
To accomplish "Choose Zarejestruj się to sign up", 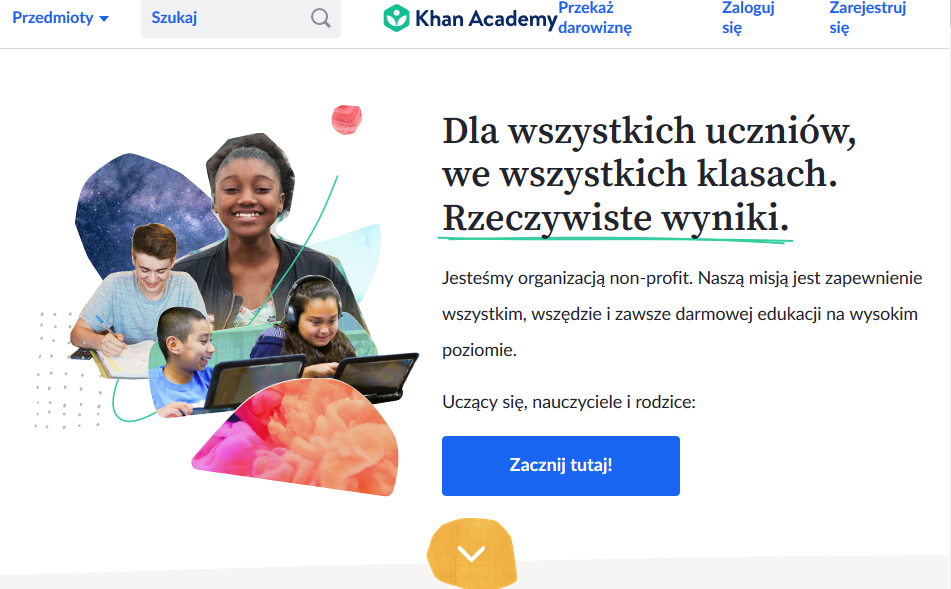I will click(867, 18).
